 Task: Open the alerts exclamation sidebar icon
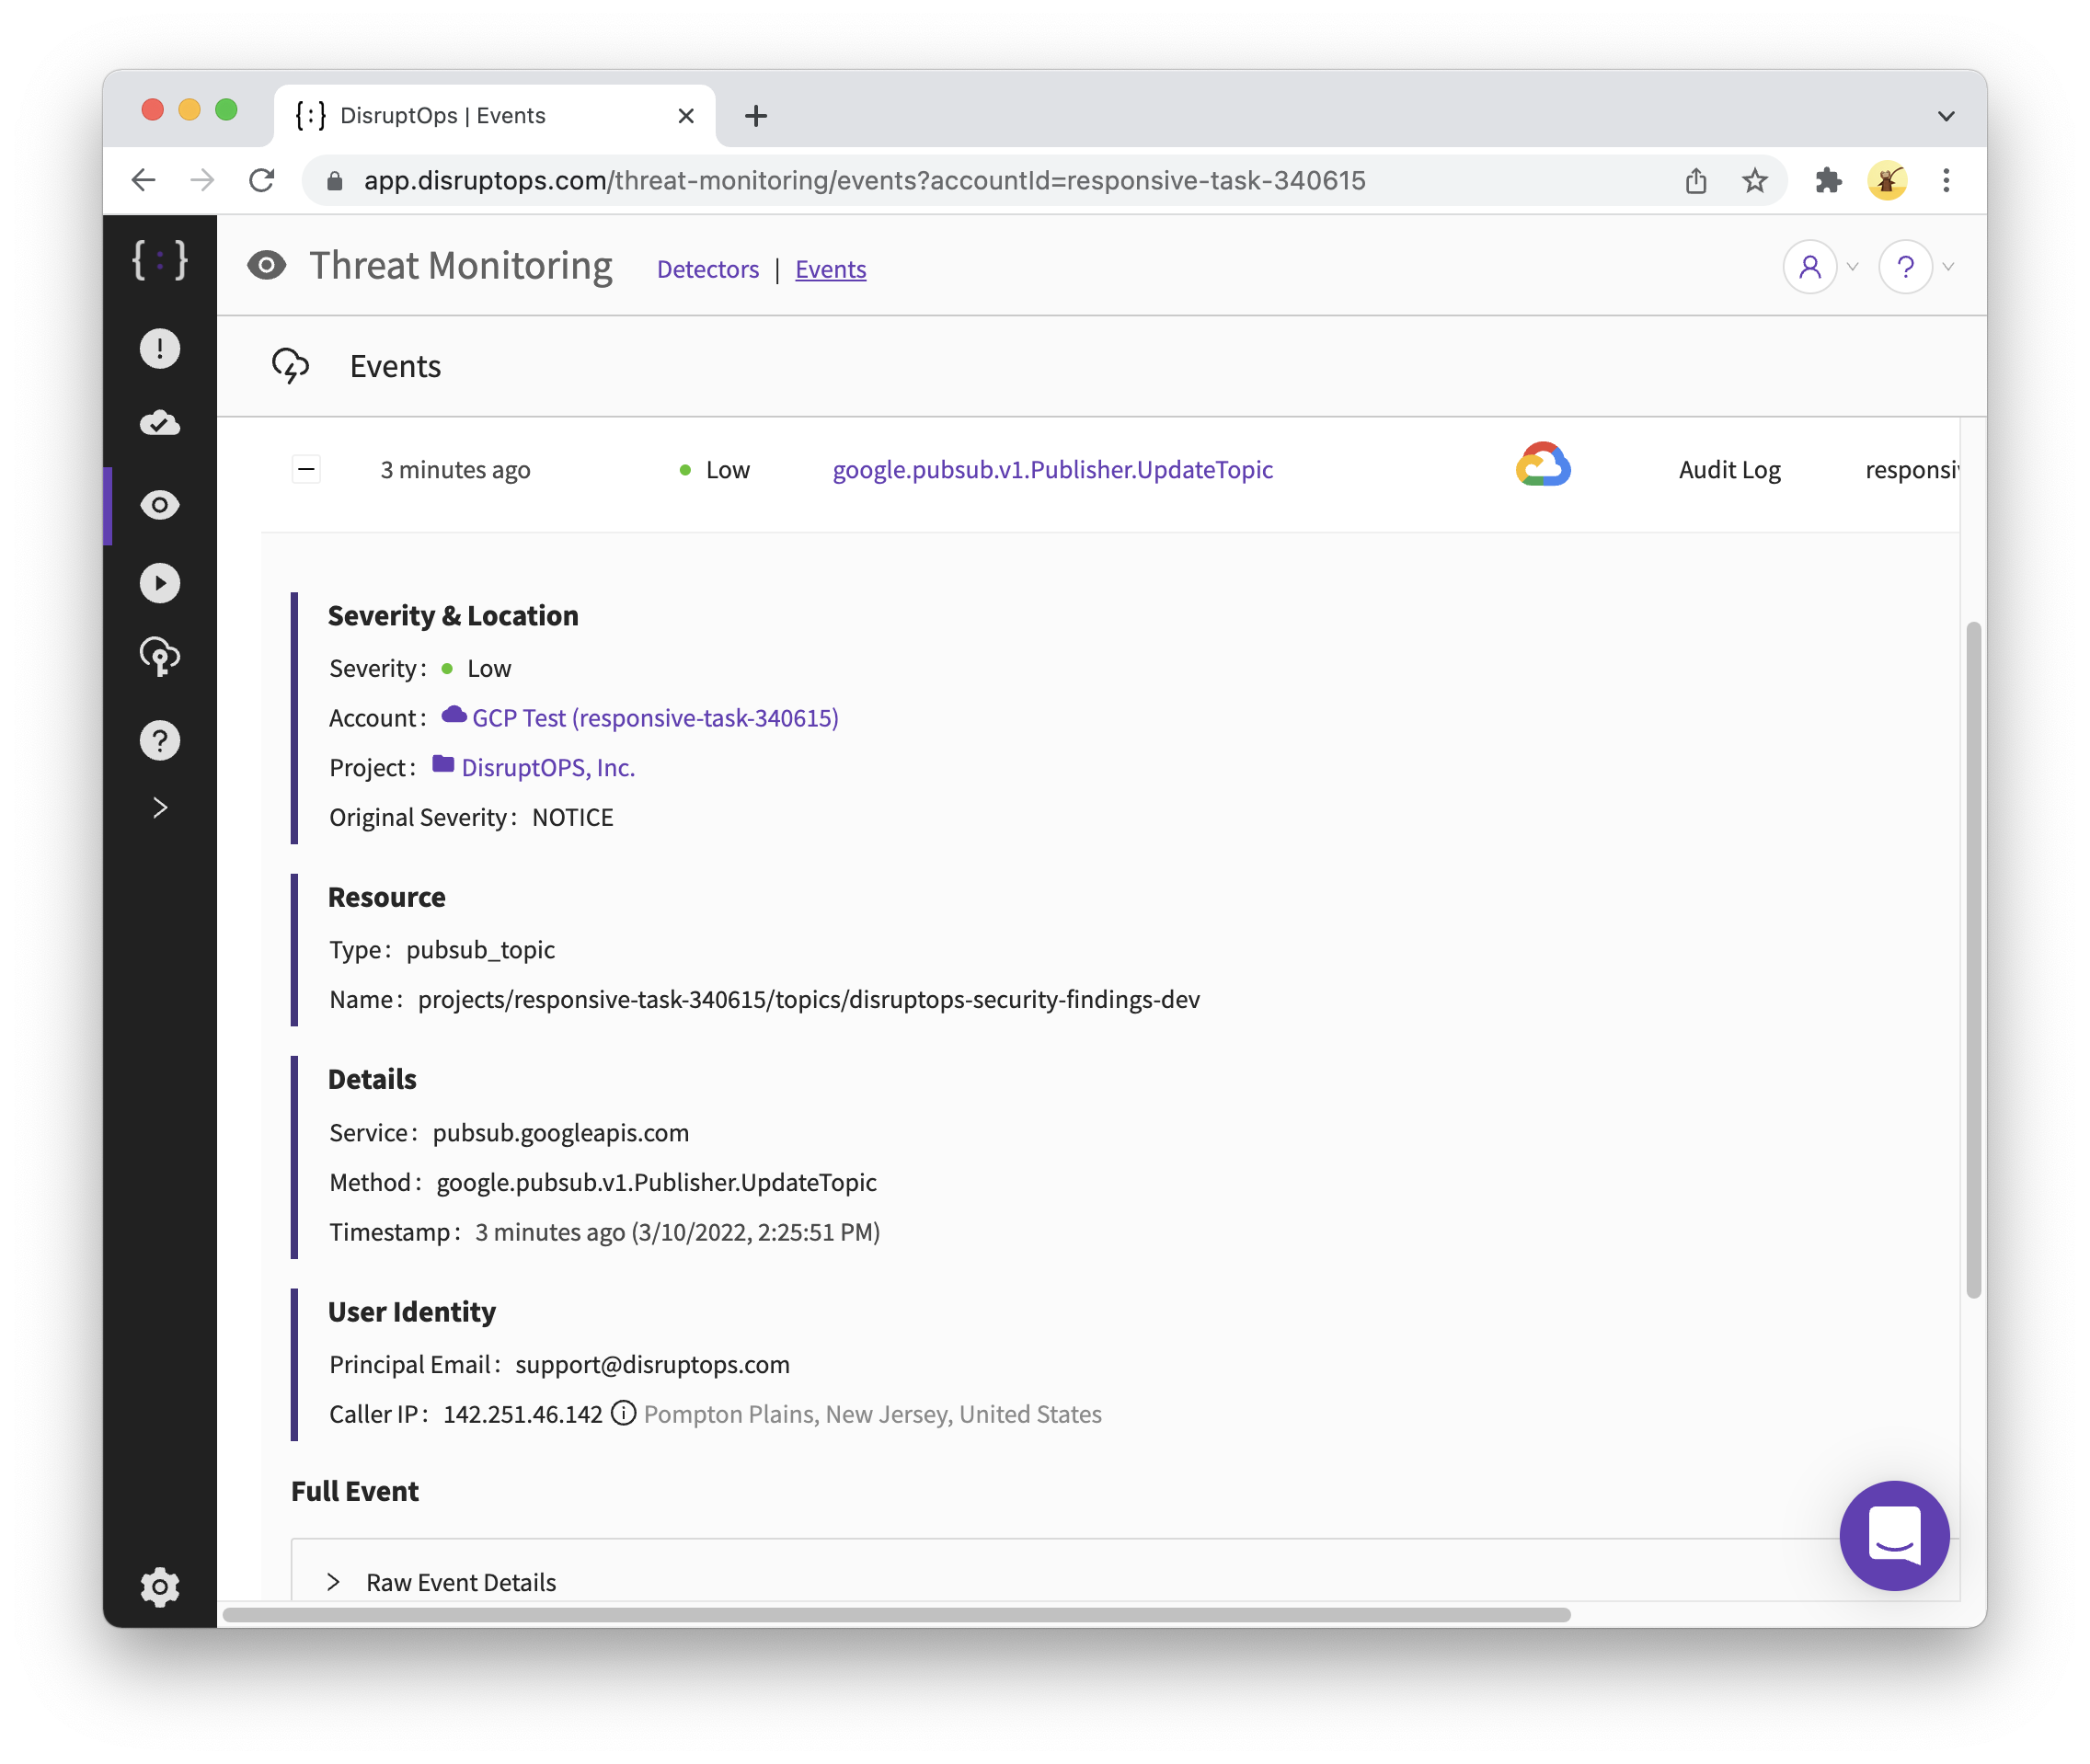point(160,349)
